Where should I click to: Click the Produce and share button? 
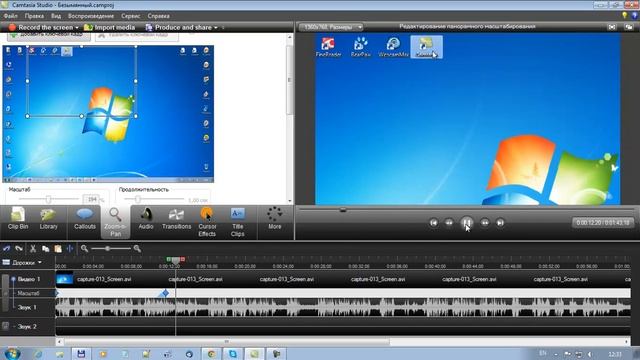(x=179, y=27)
